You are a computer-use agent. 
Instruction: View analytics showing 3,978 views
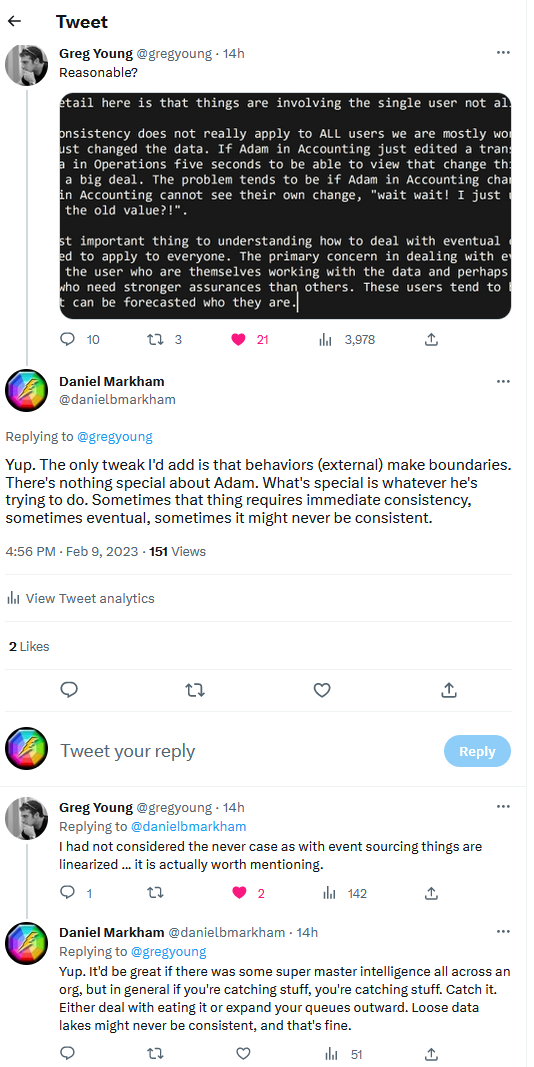point(347,339)
